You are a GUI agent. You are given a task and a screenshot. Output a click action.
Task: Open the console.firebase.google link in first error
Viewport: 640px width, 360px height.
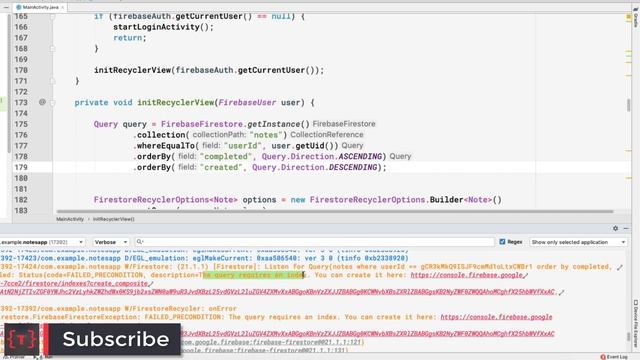pos(467,275)
